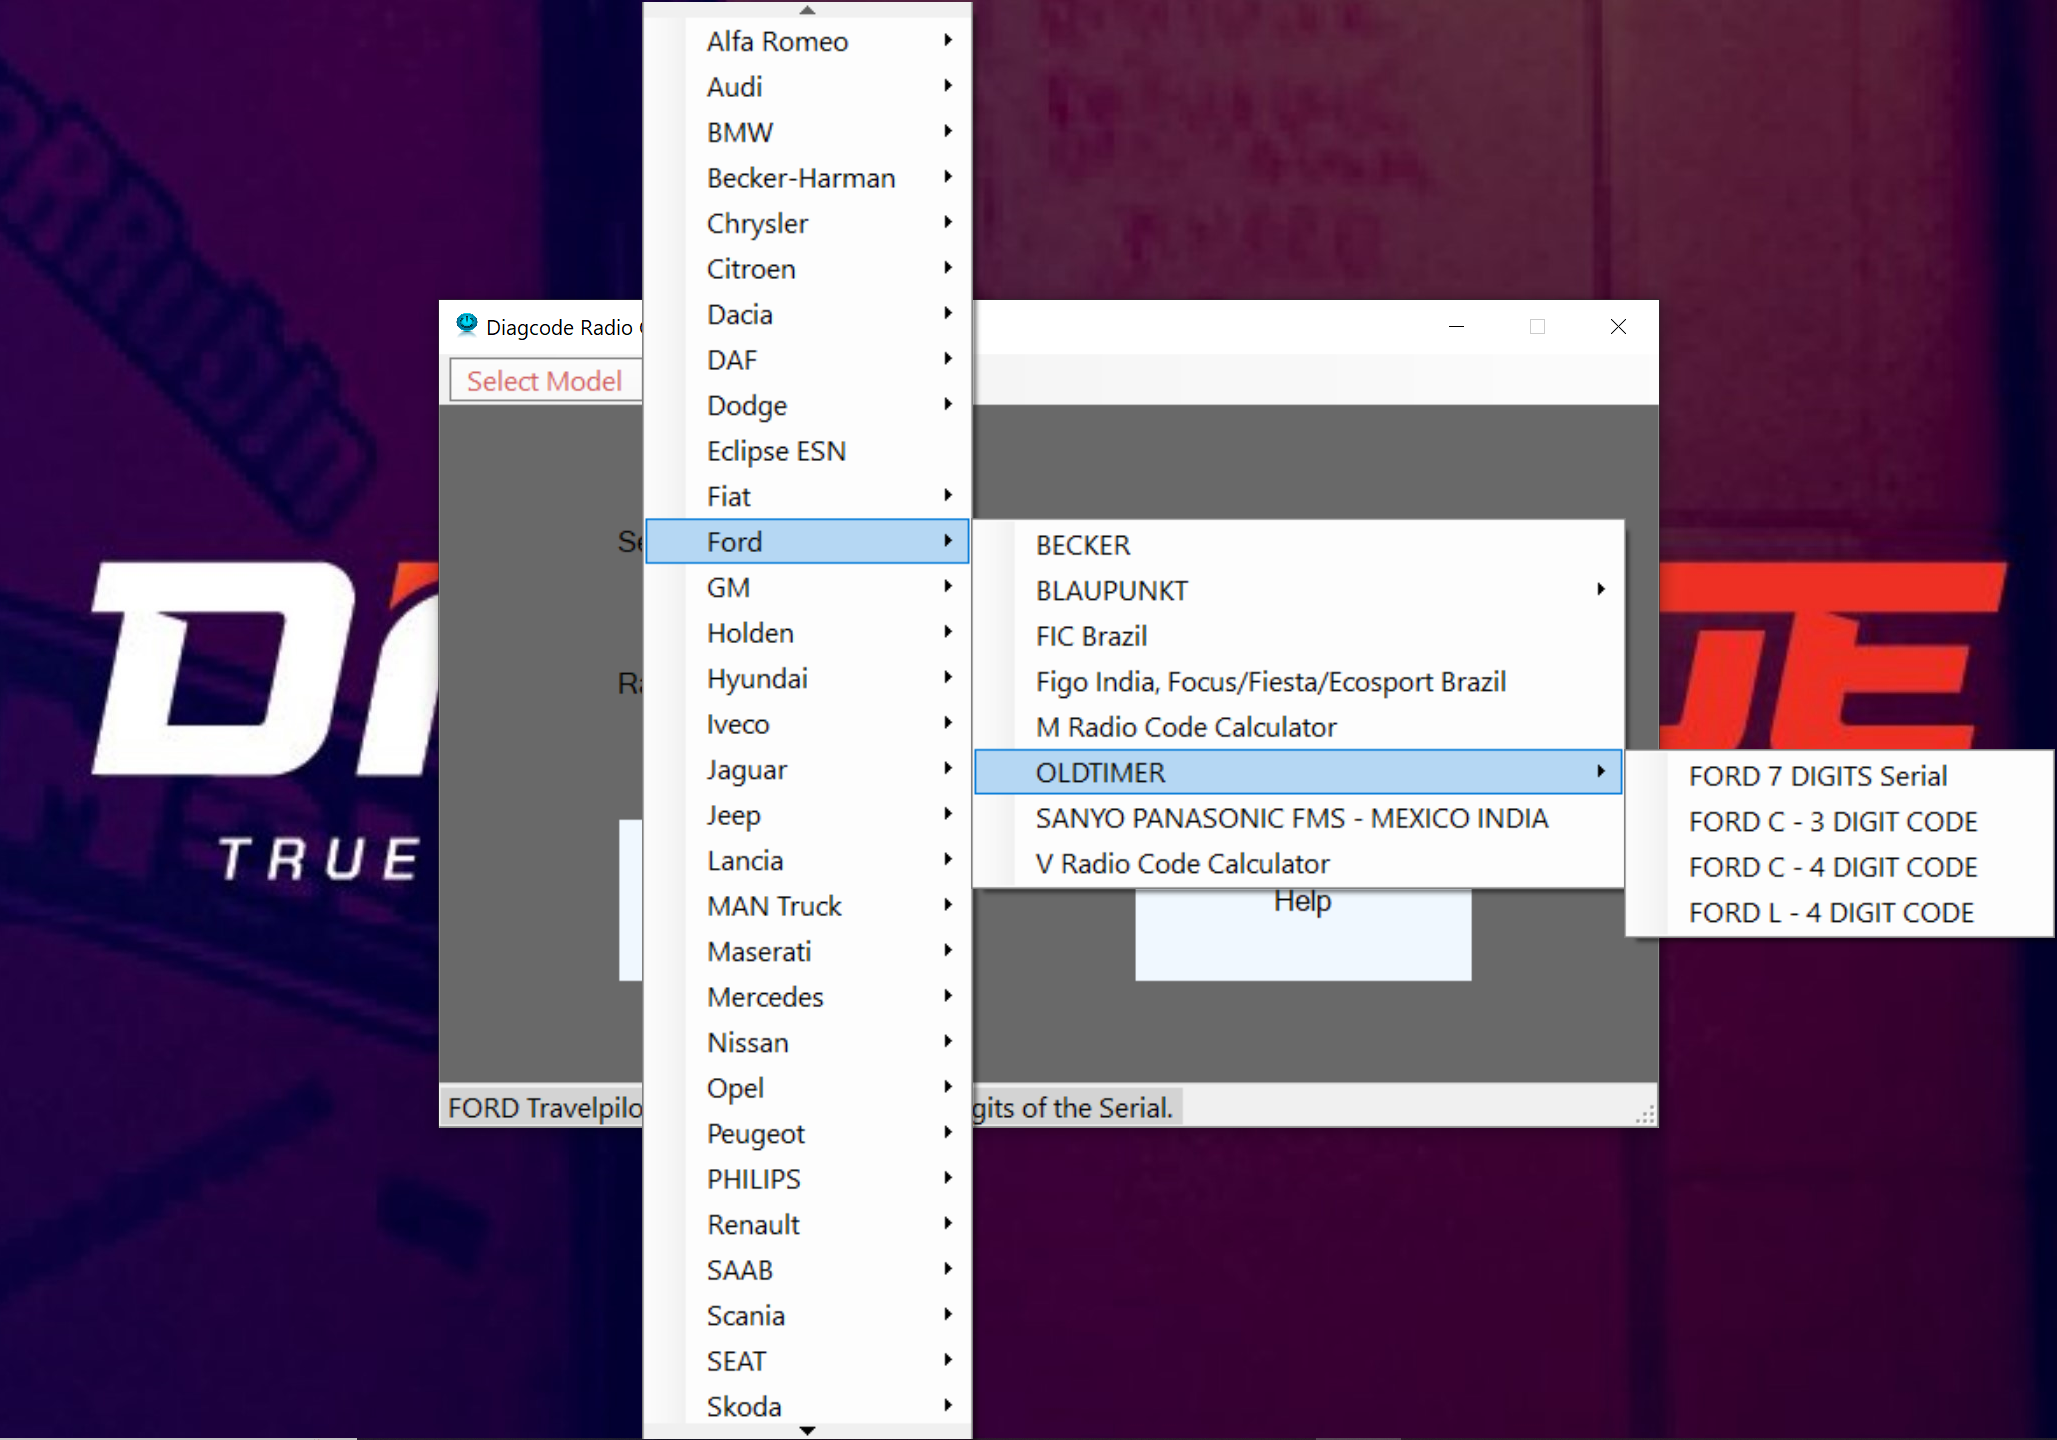Open the Chrysler submenu

tap(807, 223)
